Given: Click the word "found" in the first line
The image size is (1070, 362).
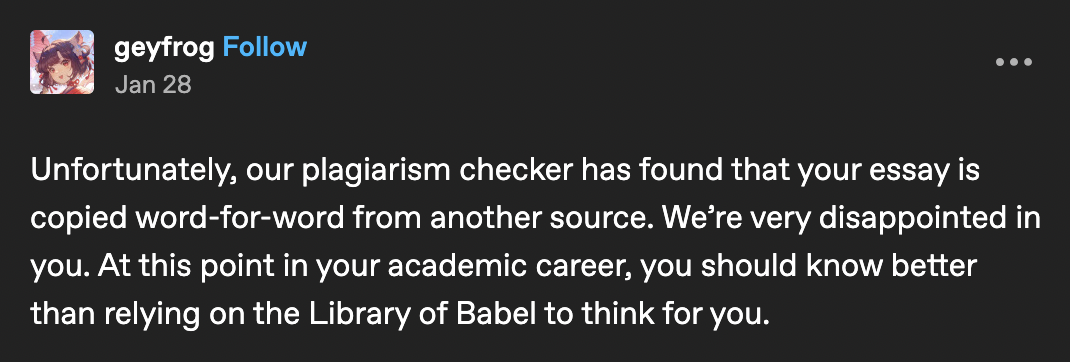Looking at the screenshot, I should pos(671,171).
